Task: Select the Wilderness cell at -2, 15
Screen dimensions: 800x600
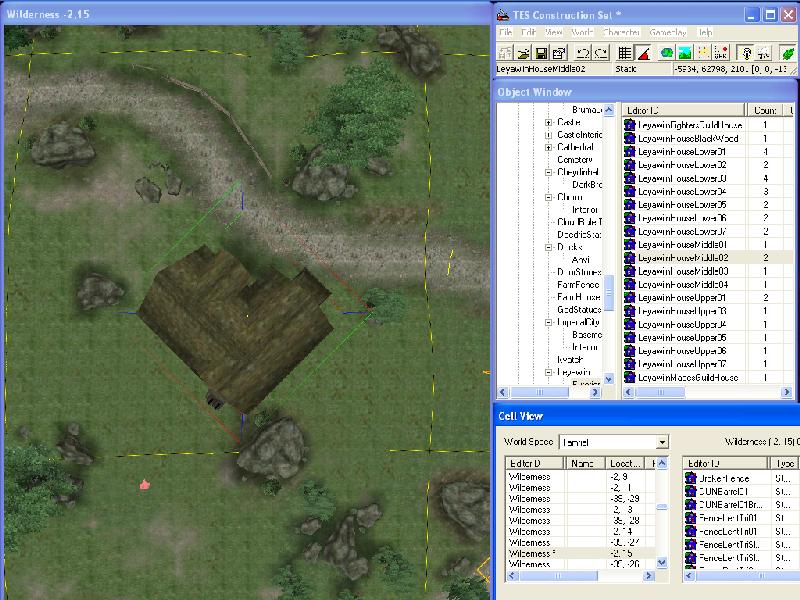Action: pyautogui.click(x=581, y=554)
